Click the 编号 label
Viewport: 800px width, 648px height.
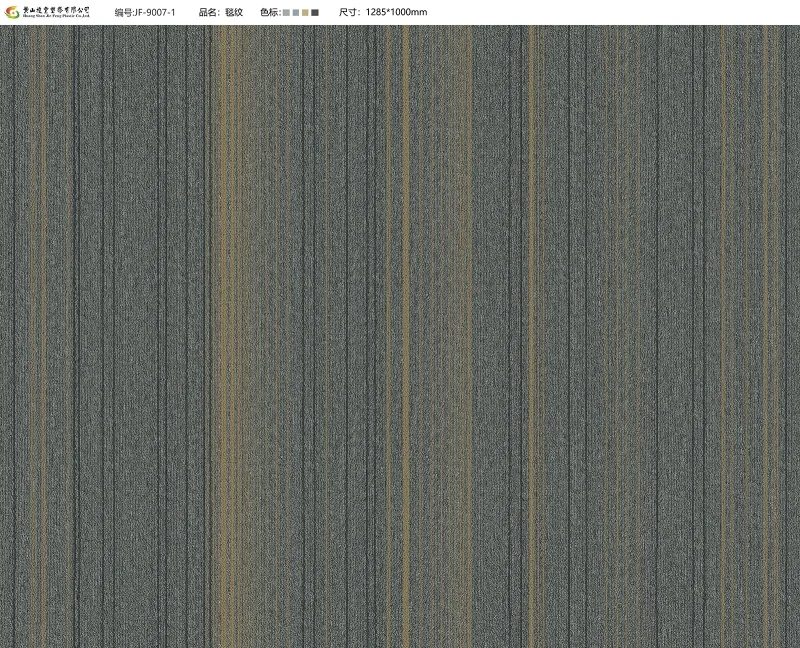click(123, 12)
